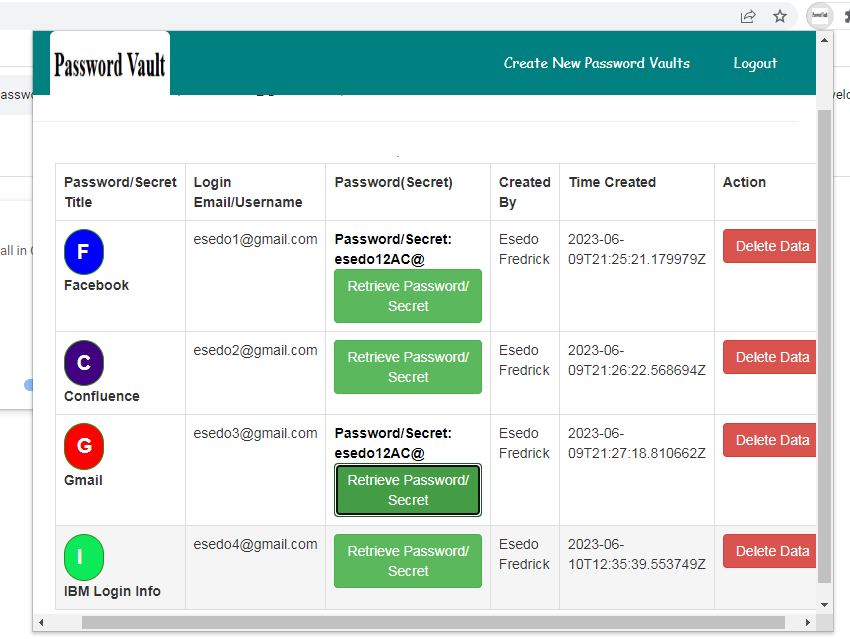
Task: Click the Facebook title text
Action: (96, 286)
